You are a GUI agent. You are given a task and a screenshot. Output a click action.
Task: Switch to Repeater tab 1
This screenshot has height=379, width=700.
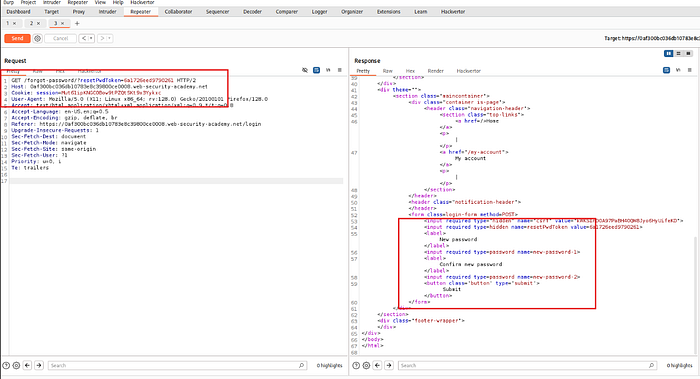pyautogui.click(x=8, y=23)
